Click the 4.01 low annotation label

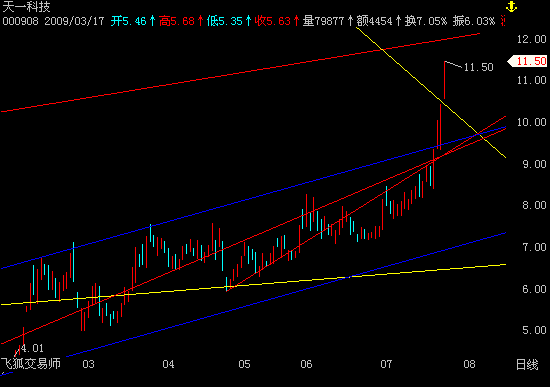click(32, 348)
